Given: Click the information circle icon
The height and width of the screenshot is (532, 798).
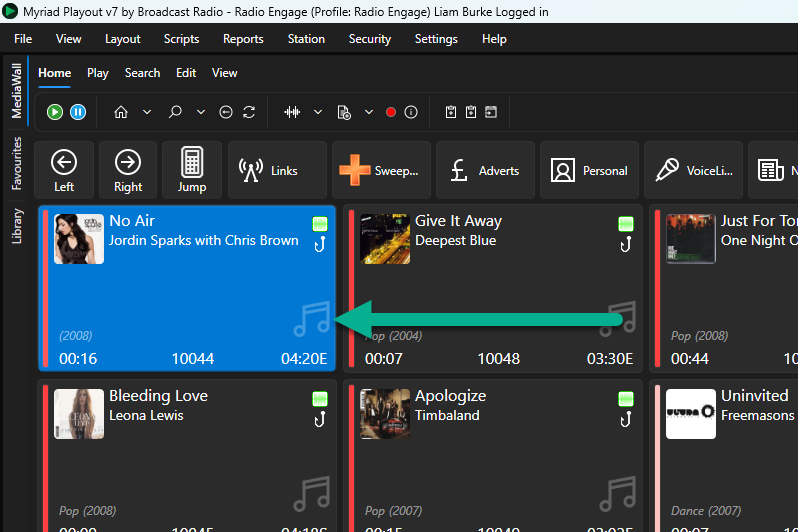Looking at the screenshot, I should click(411, 112).
